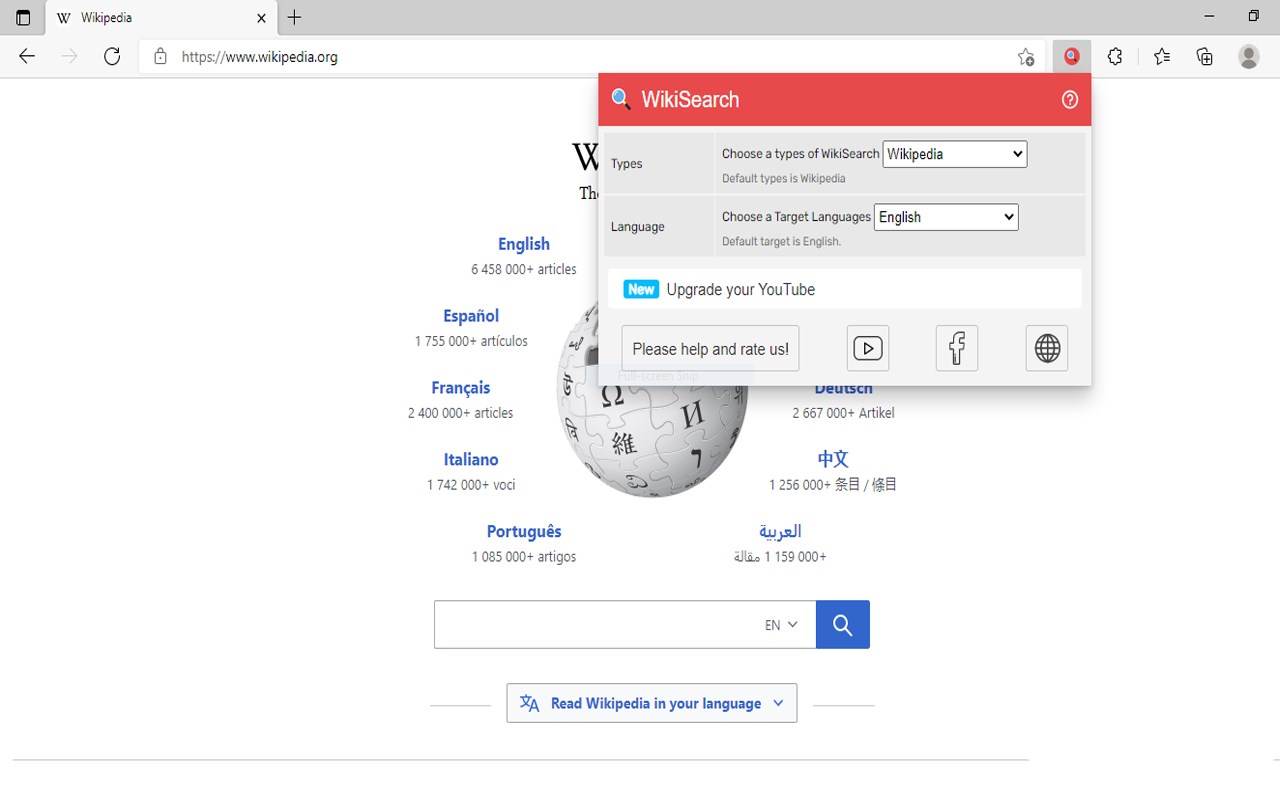Click '2 400 000+ articles' text

click(x=460, y=413)
